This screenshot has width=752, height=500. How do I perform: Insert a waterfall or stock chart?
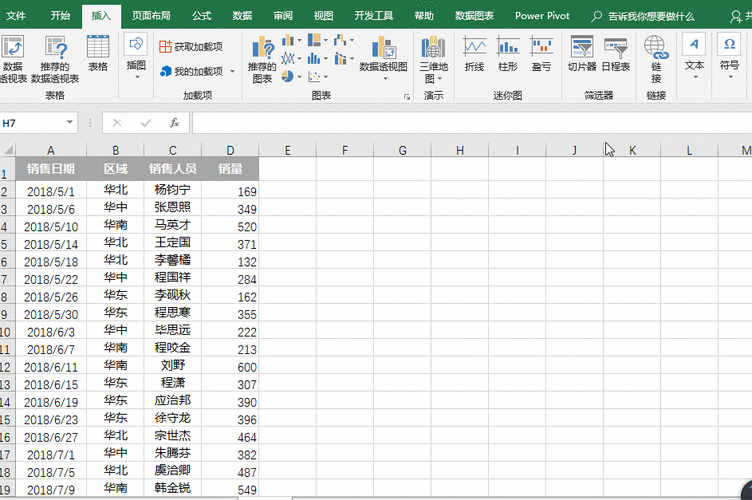[340, 40]
